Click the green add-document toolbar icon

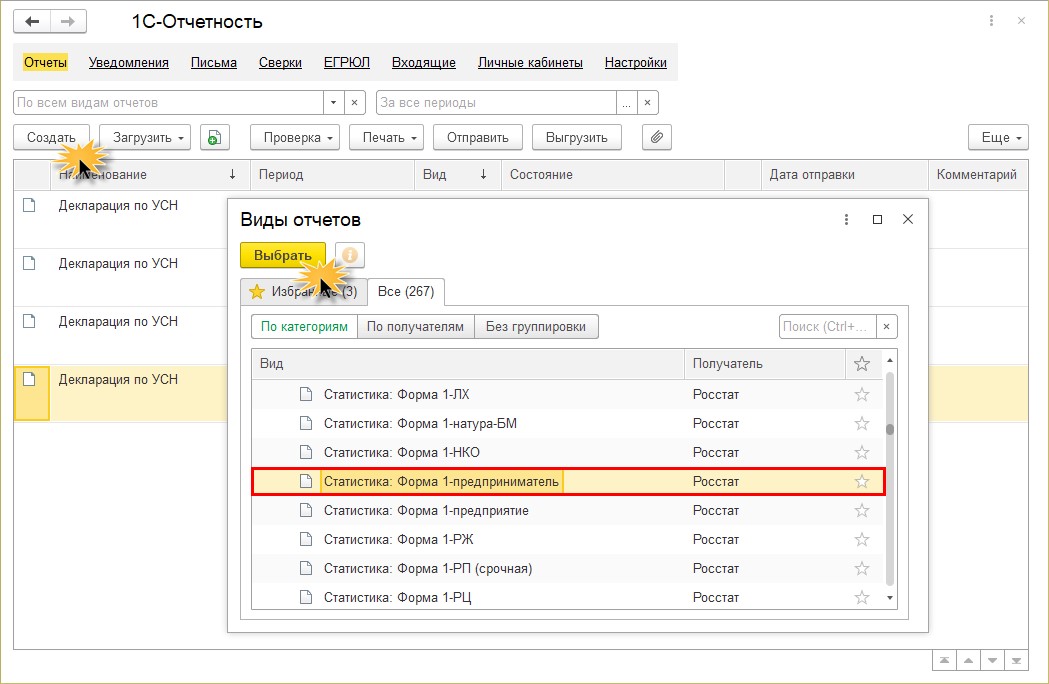214,137
